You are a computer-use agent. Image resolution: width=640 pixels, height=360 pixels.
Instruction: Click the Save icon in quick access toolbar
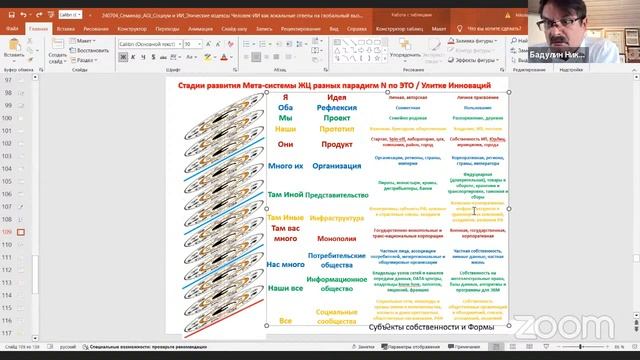11,15
